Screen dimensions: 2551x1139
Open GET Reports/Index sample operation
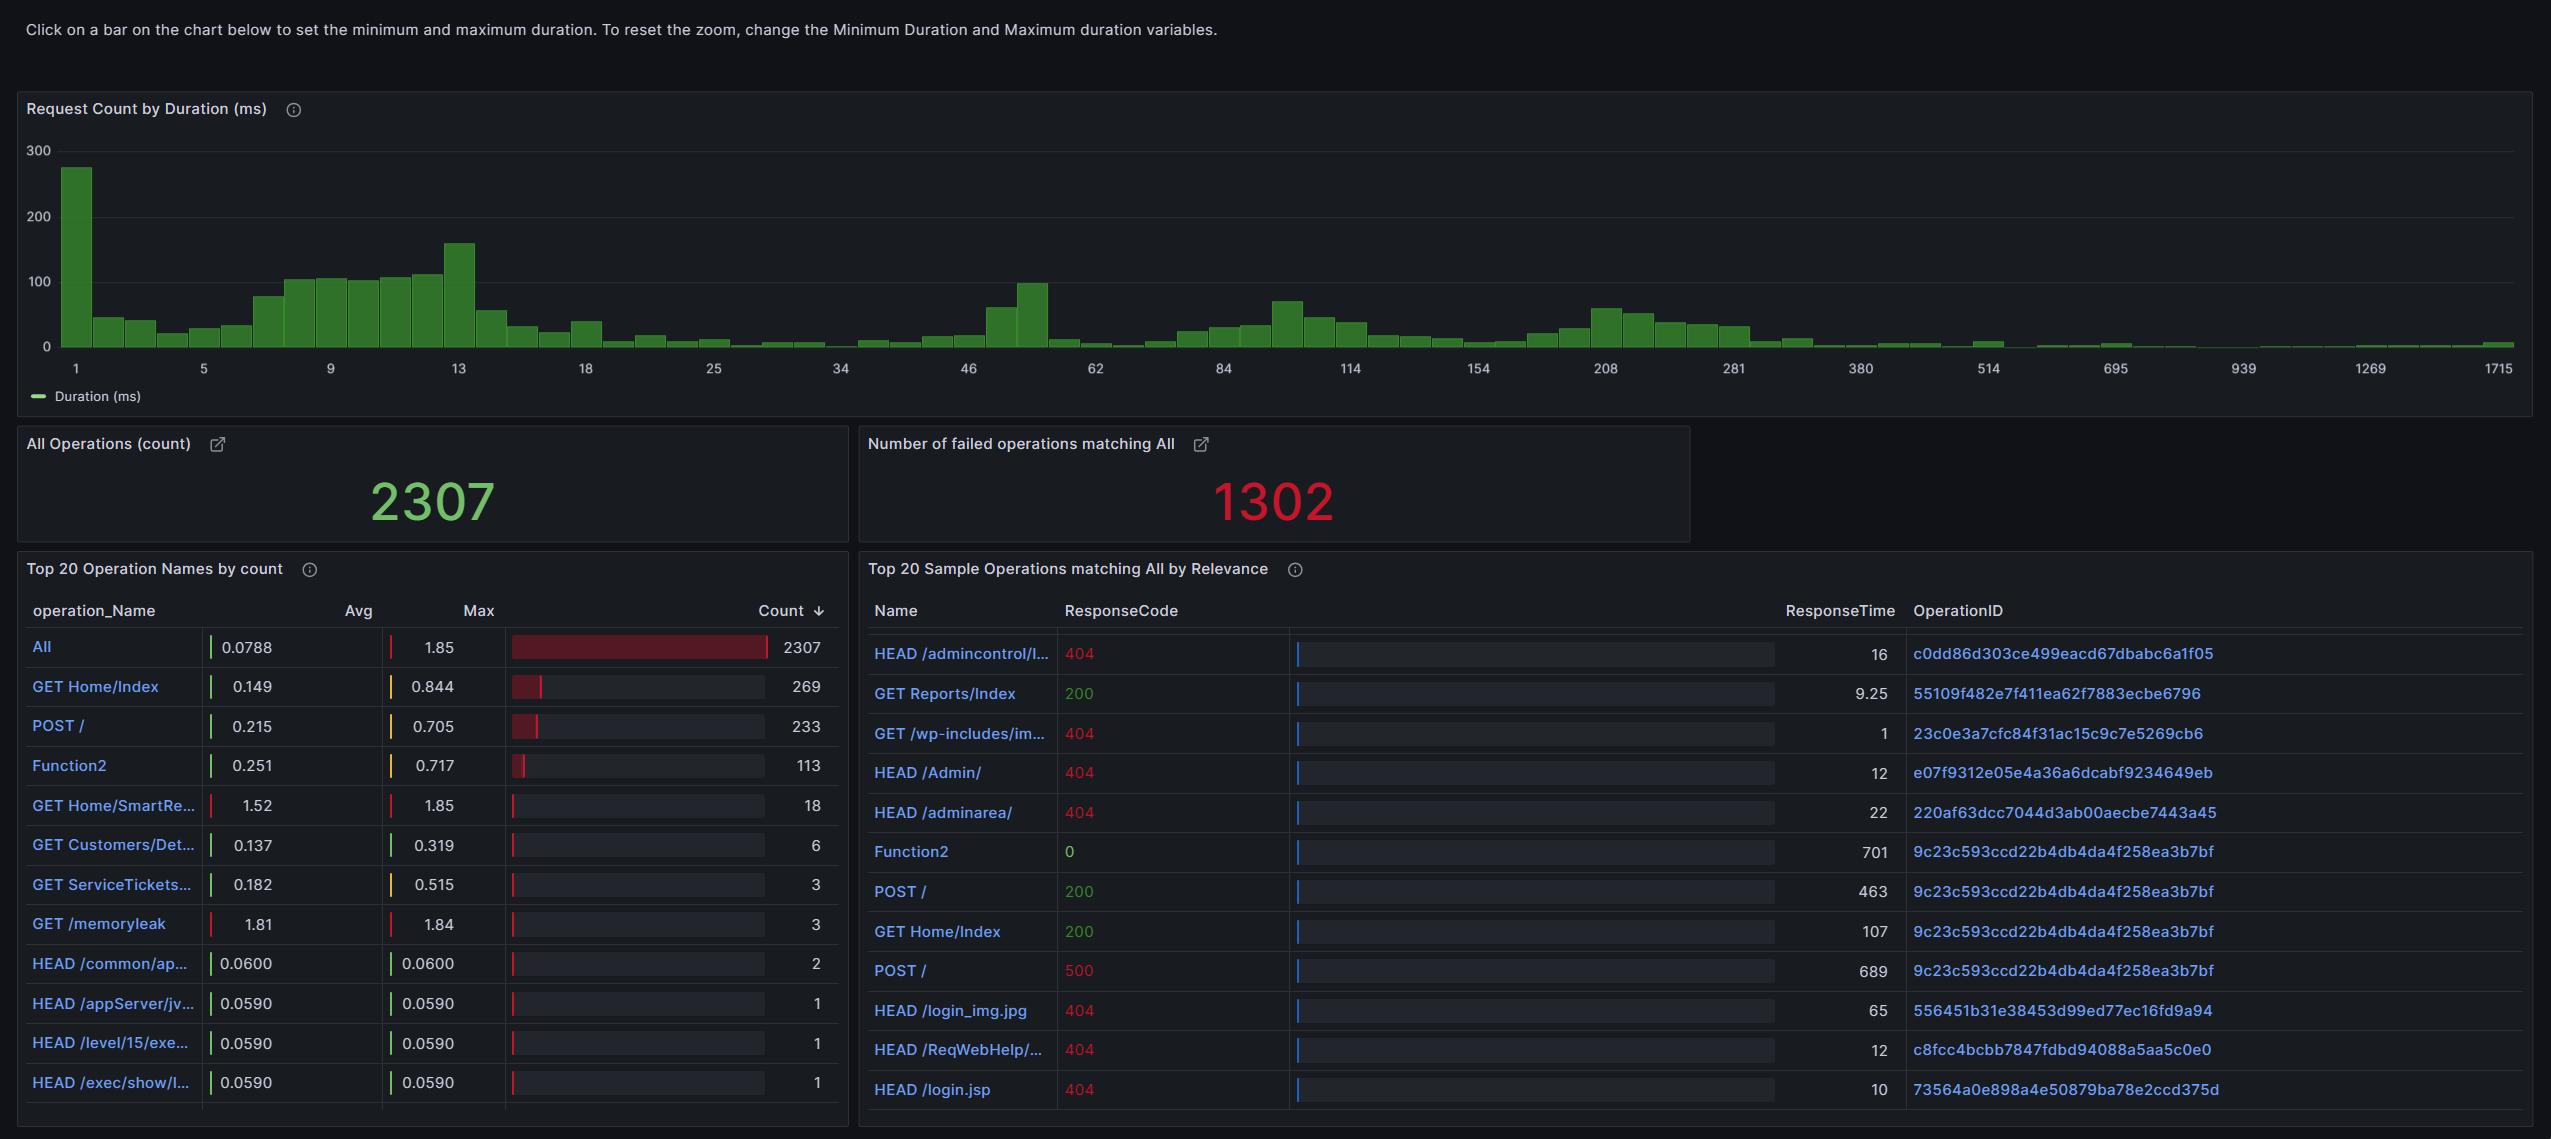[944, 694]
